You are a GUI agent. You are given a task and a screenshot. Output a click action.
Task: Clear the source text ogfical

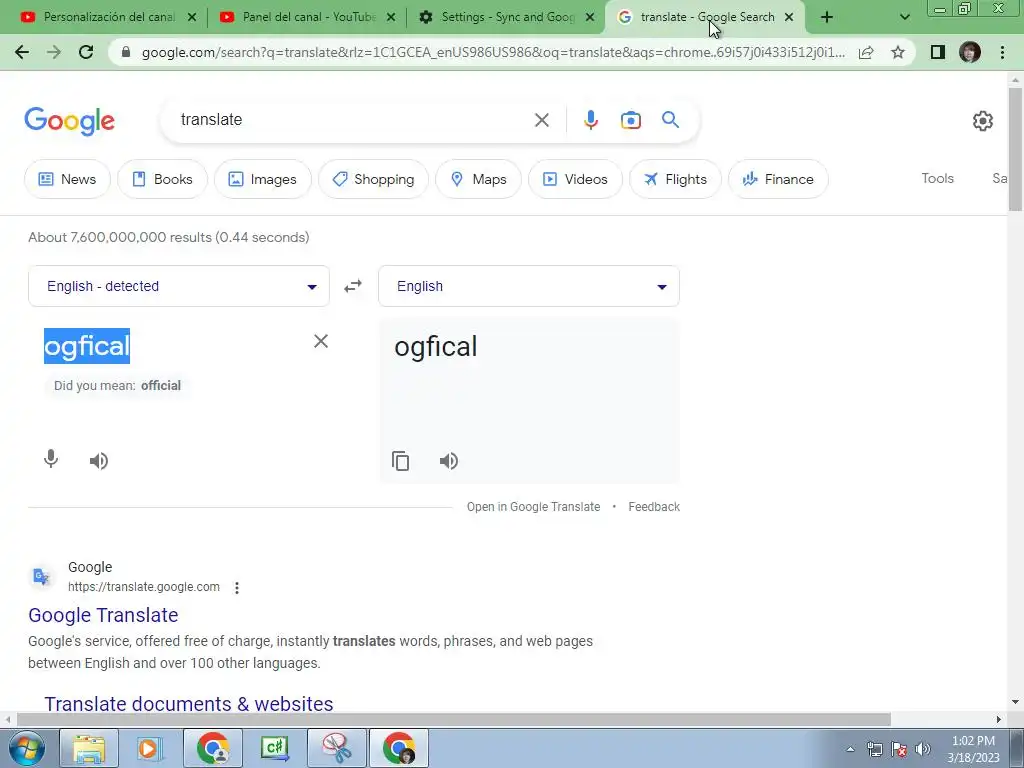[x=321, y=341]
